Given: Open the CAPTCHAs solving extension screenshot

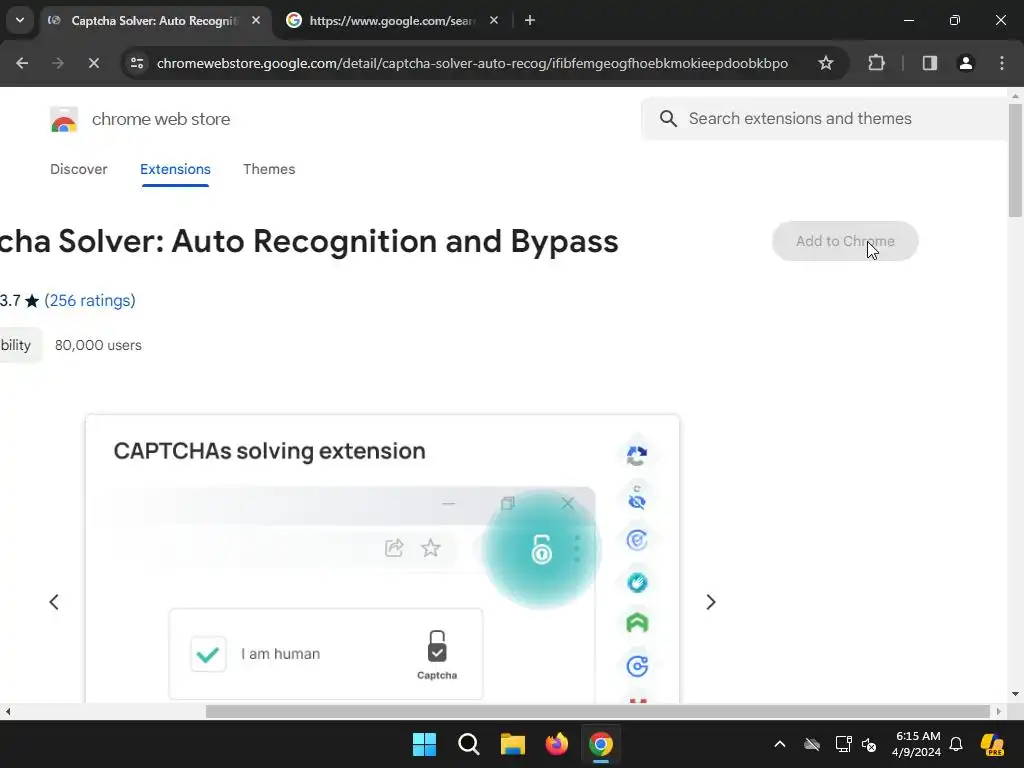Looking at the screenshot, I should tap(383, 559).
